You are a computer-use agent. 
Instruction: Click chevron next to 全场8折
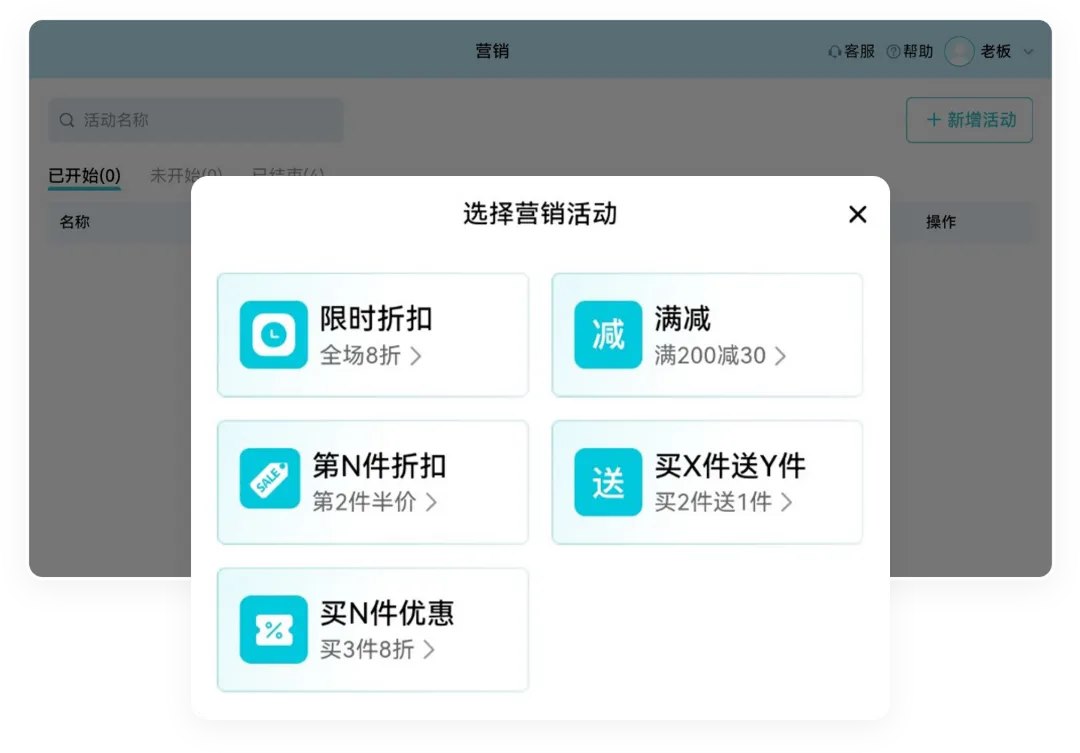point(415,356)
